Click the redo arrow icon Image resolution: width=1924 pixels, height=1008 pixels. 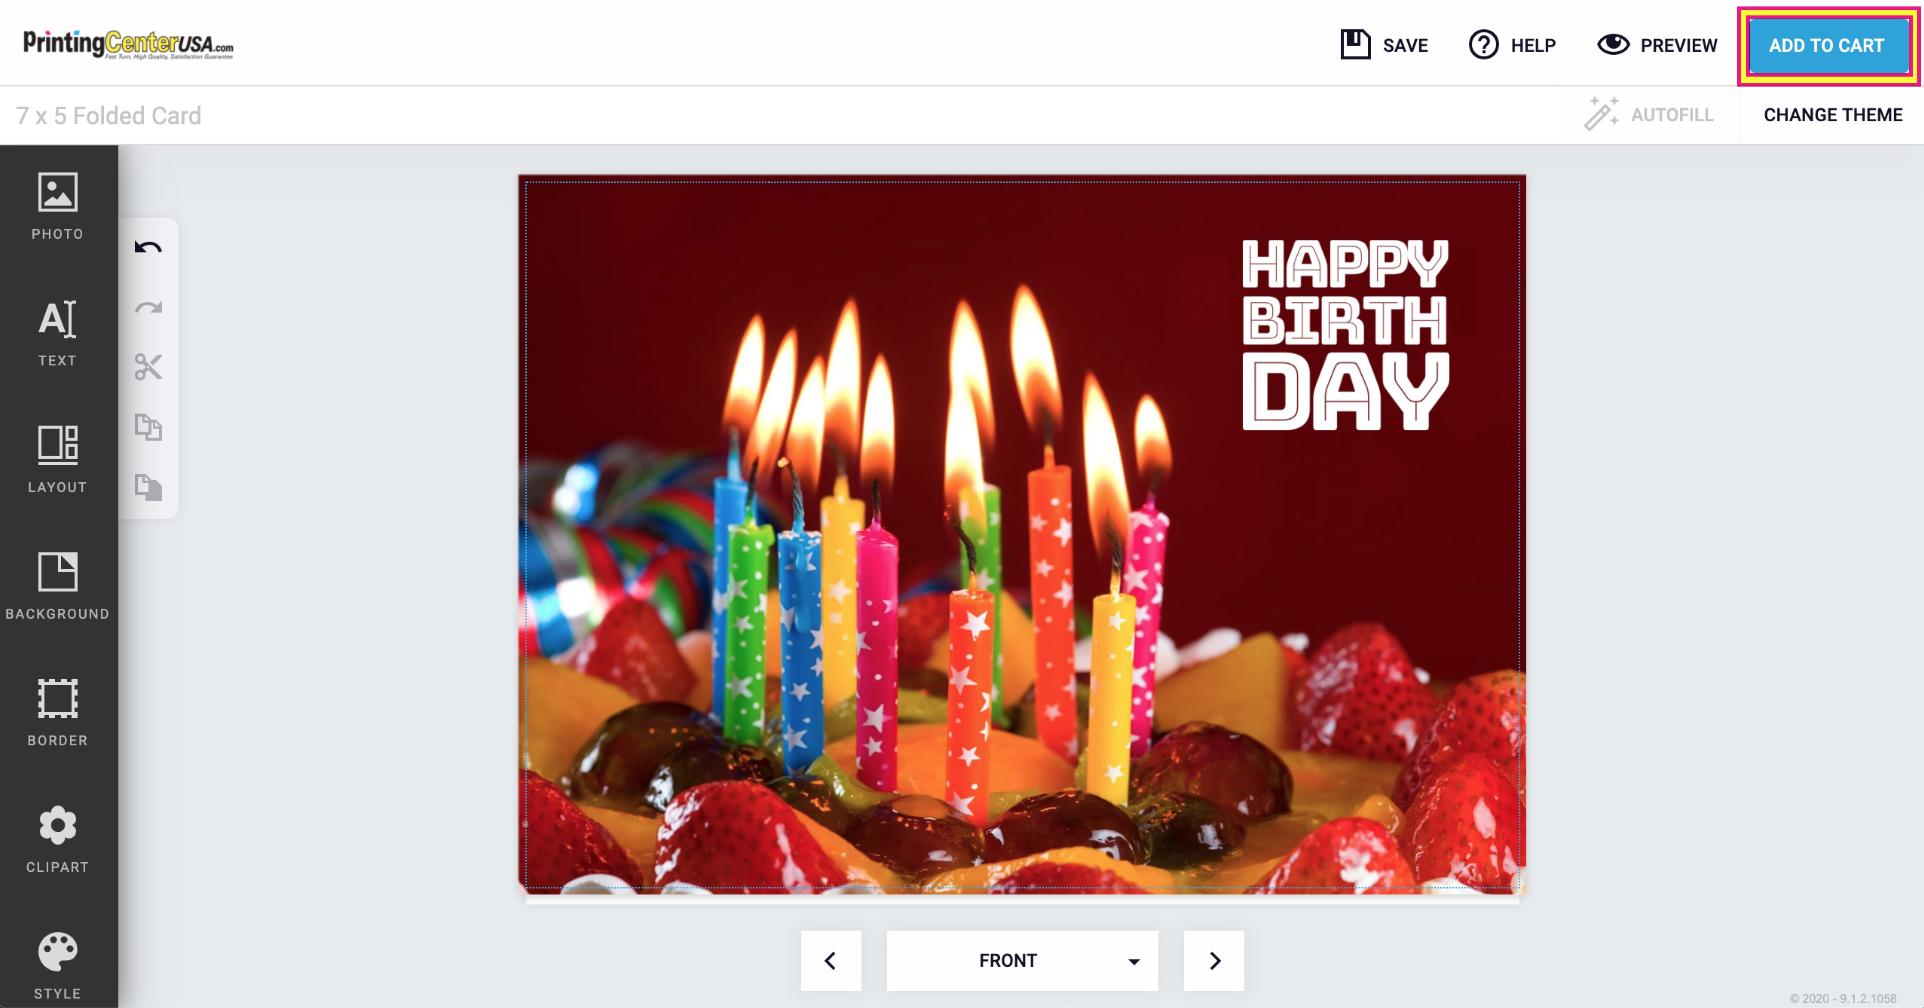click(148, 307)
